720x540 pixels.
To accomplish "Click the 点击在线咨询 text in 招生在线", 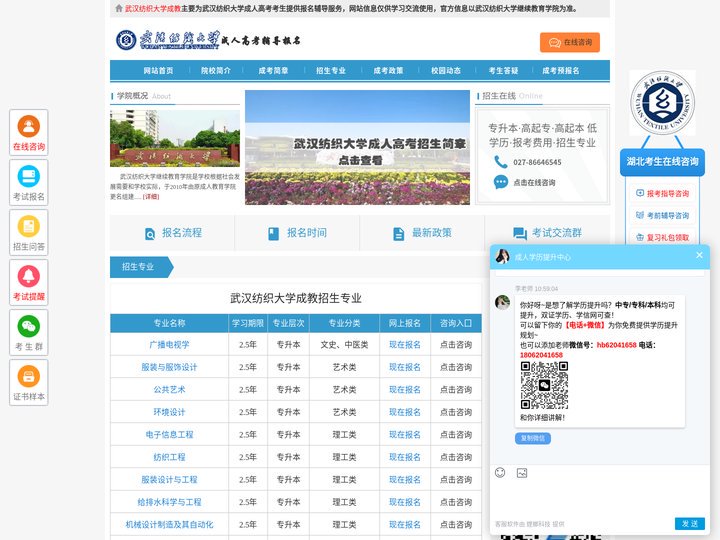I will pos(534,182).
